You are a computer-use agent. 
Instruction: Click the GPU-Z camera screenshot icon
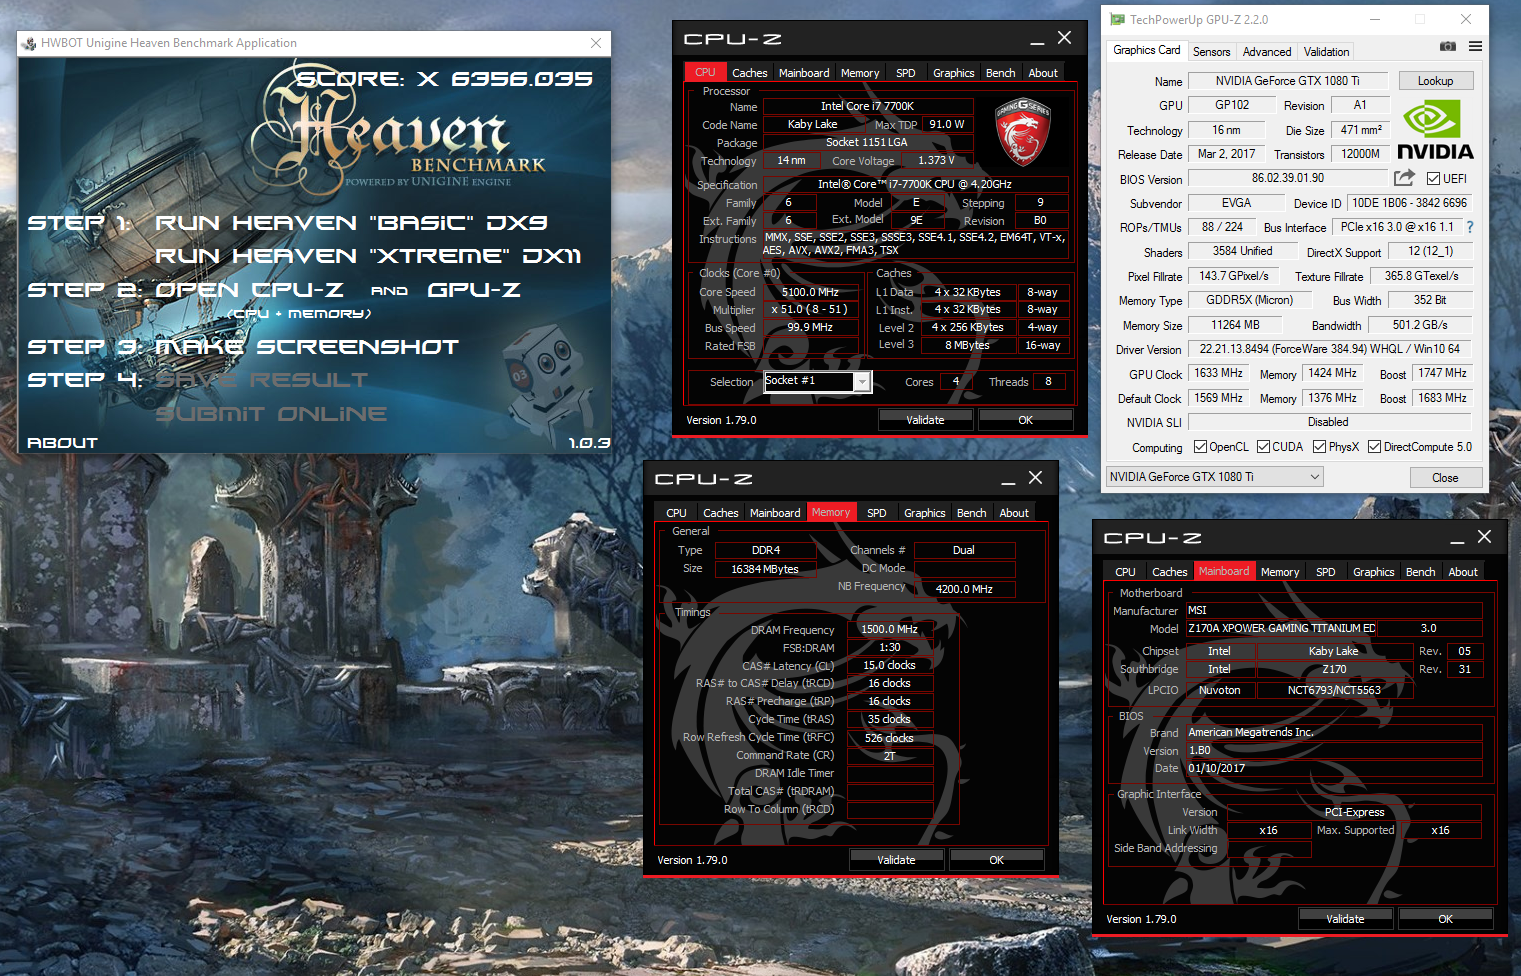tap(1447, 46)
